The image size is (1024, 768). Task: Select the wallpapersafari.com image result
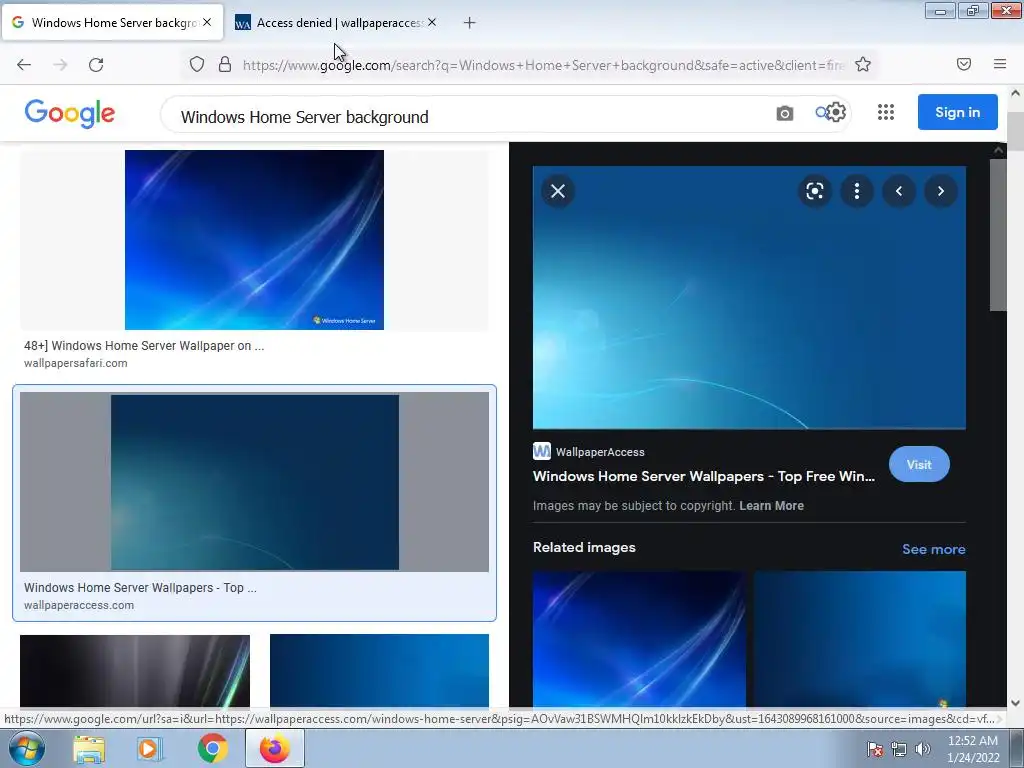[254, 240]
